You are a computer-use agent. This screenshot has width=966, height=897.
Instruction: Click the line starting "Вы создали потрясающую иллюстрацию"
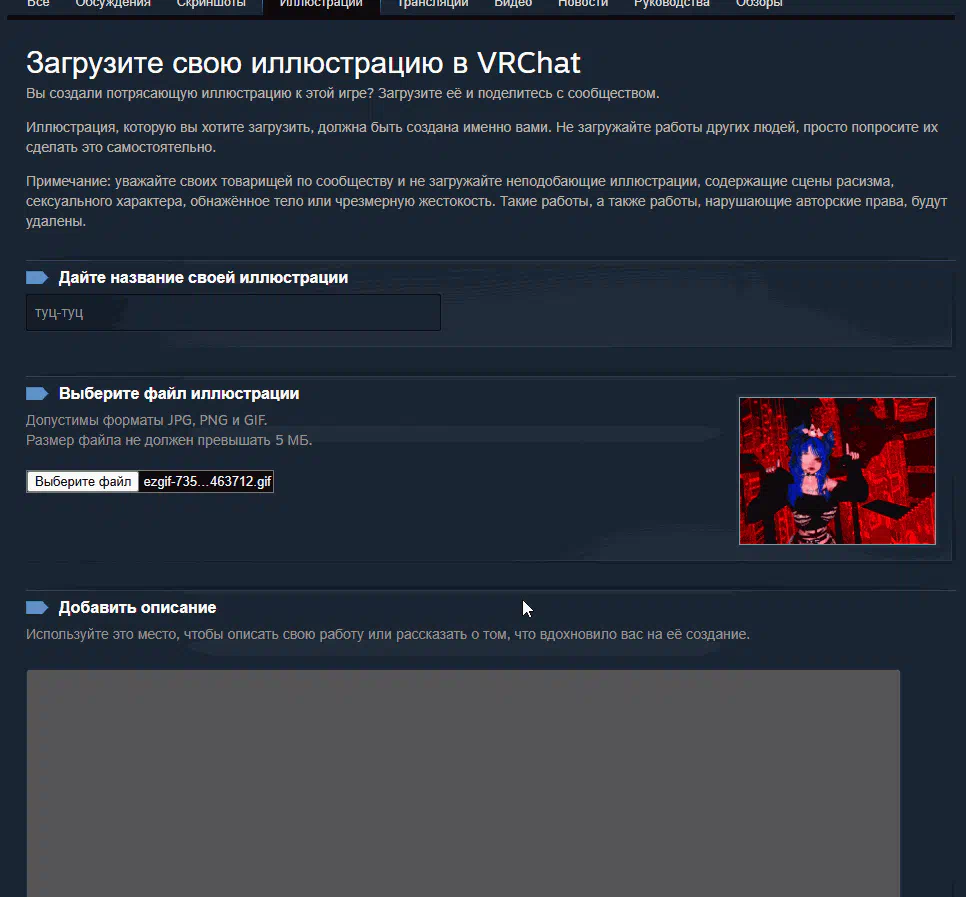343,94
